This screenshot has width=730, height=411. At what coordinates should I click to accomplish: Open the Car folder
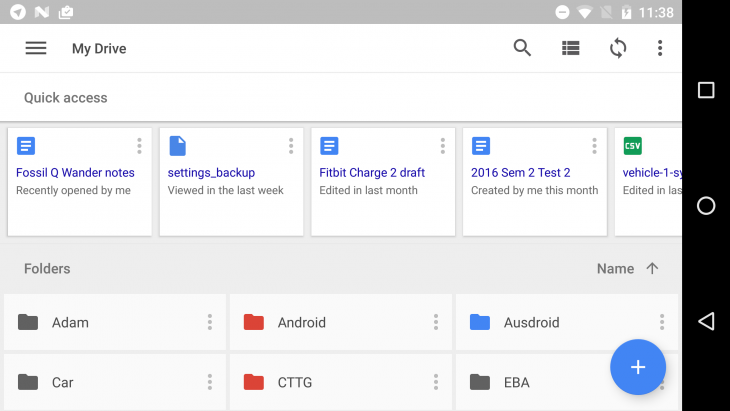115,382
